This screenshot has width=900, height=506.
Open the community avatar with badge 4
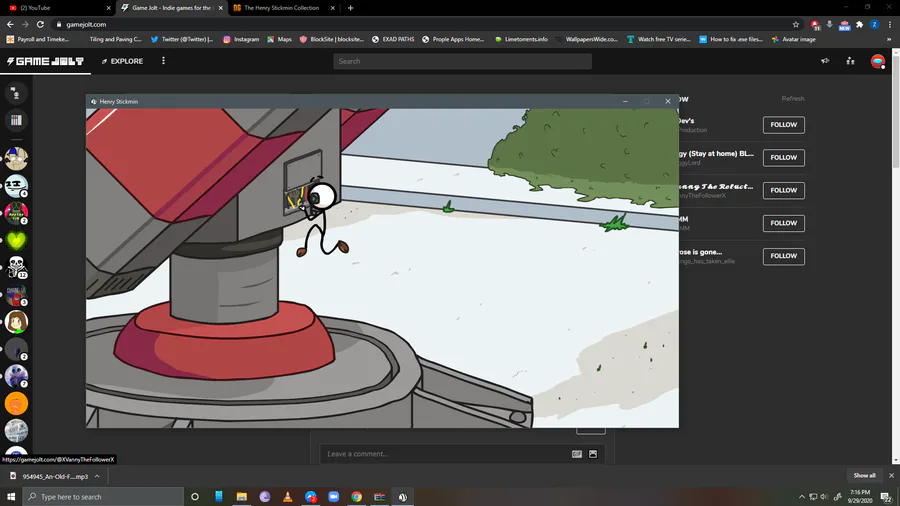[16, 186]
